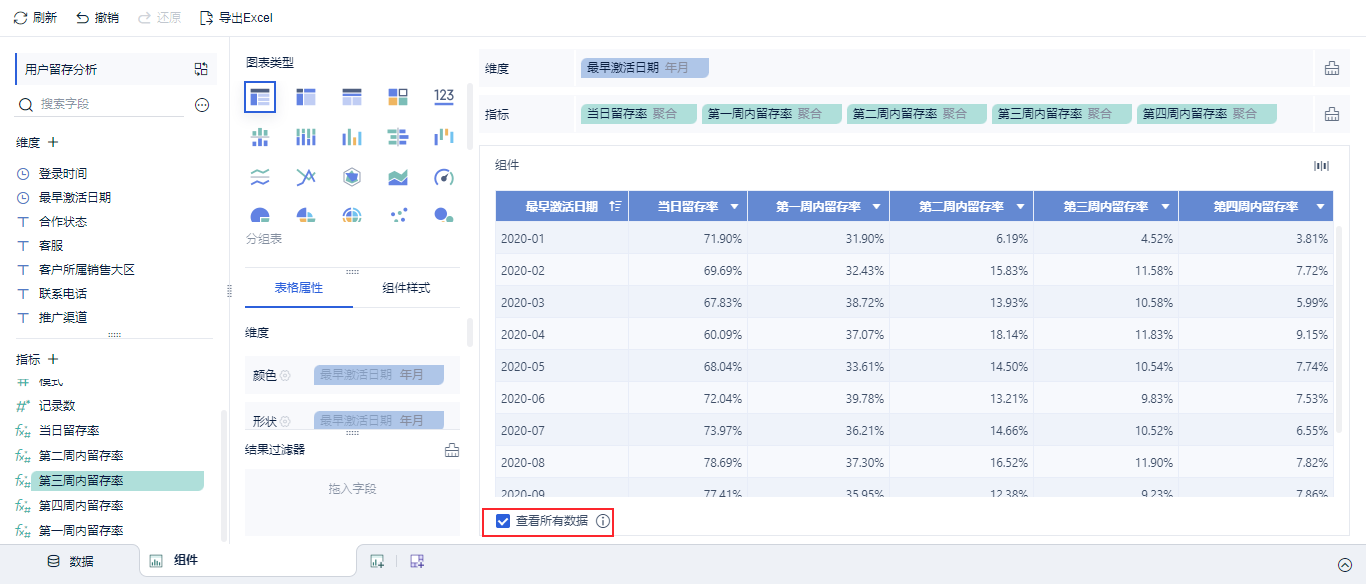The height and width of the screenshot is (584, 1366).
Task: Toggle sort order on 最早激活日期 column header
Action: [615, 206]
